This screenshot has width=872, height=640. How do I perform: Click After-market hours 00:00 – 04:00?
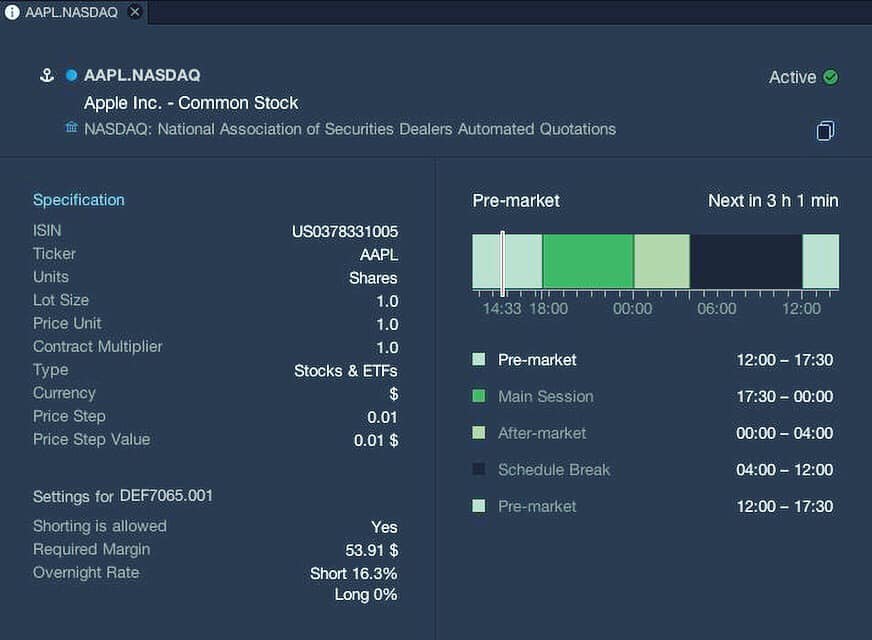(785, 433)
